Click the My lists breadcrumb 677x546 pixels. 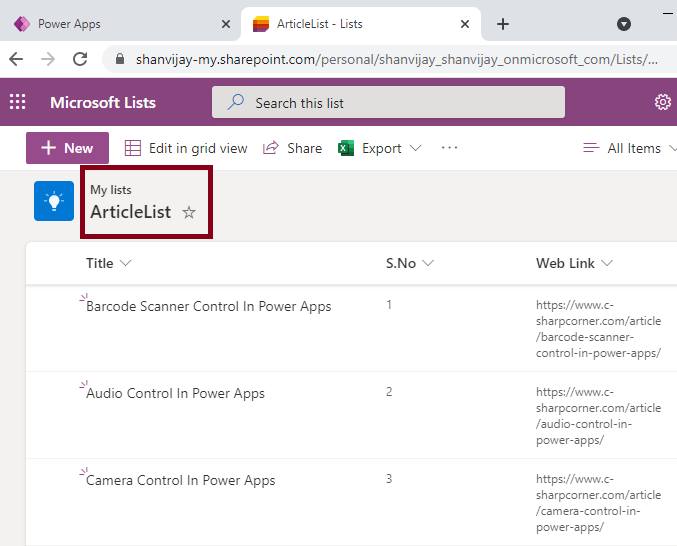click(x=111, y=190)
